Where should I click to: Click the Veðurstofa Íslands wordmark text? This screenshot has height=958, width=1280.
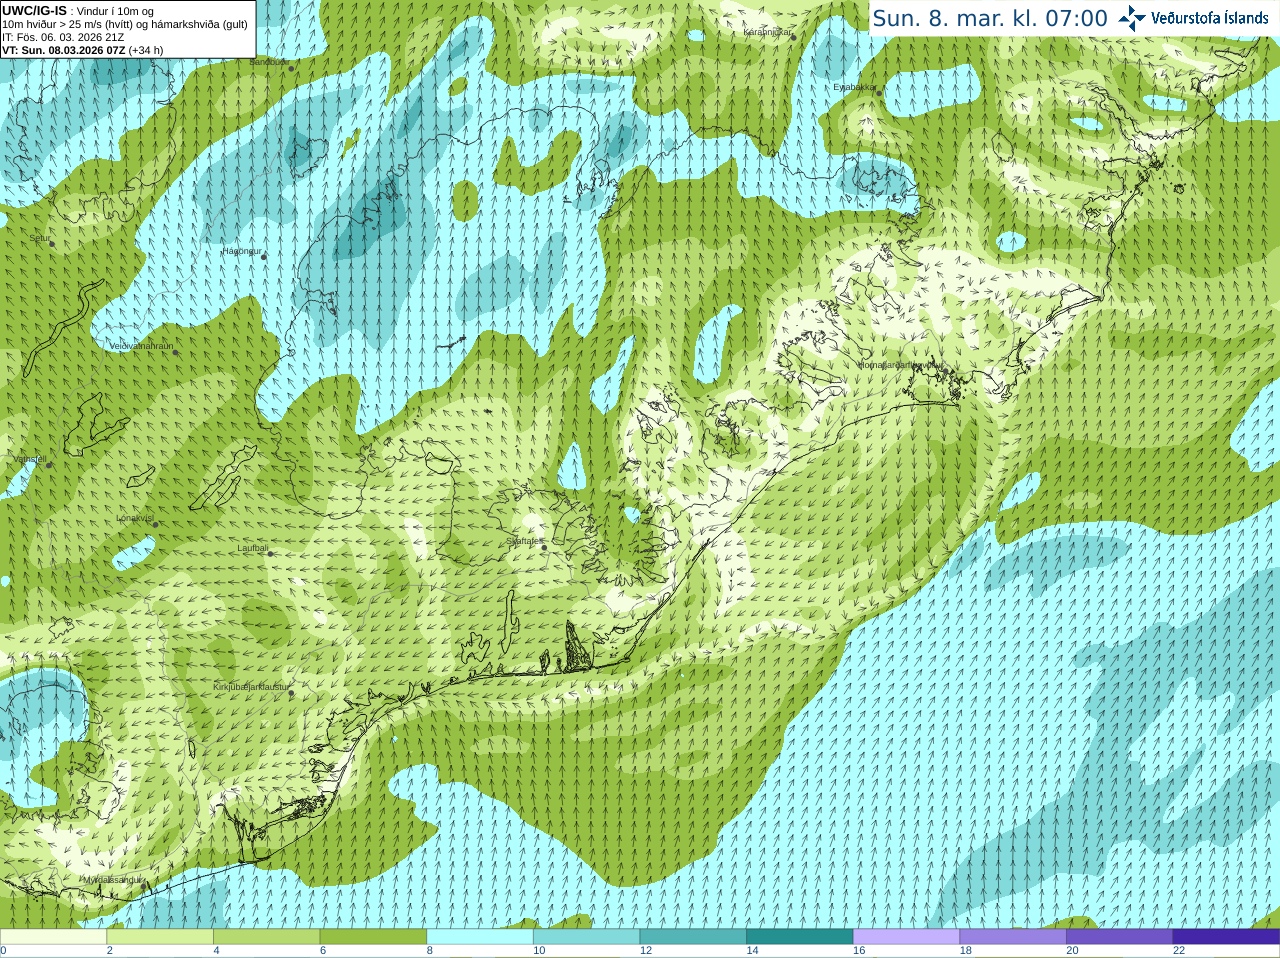1209,18
